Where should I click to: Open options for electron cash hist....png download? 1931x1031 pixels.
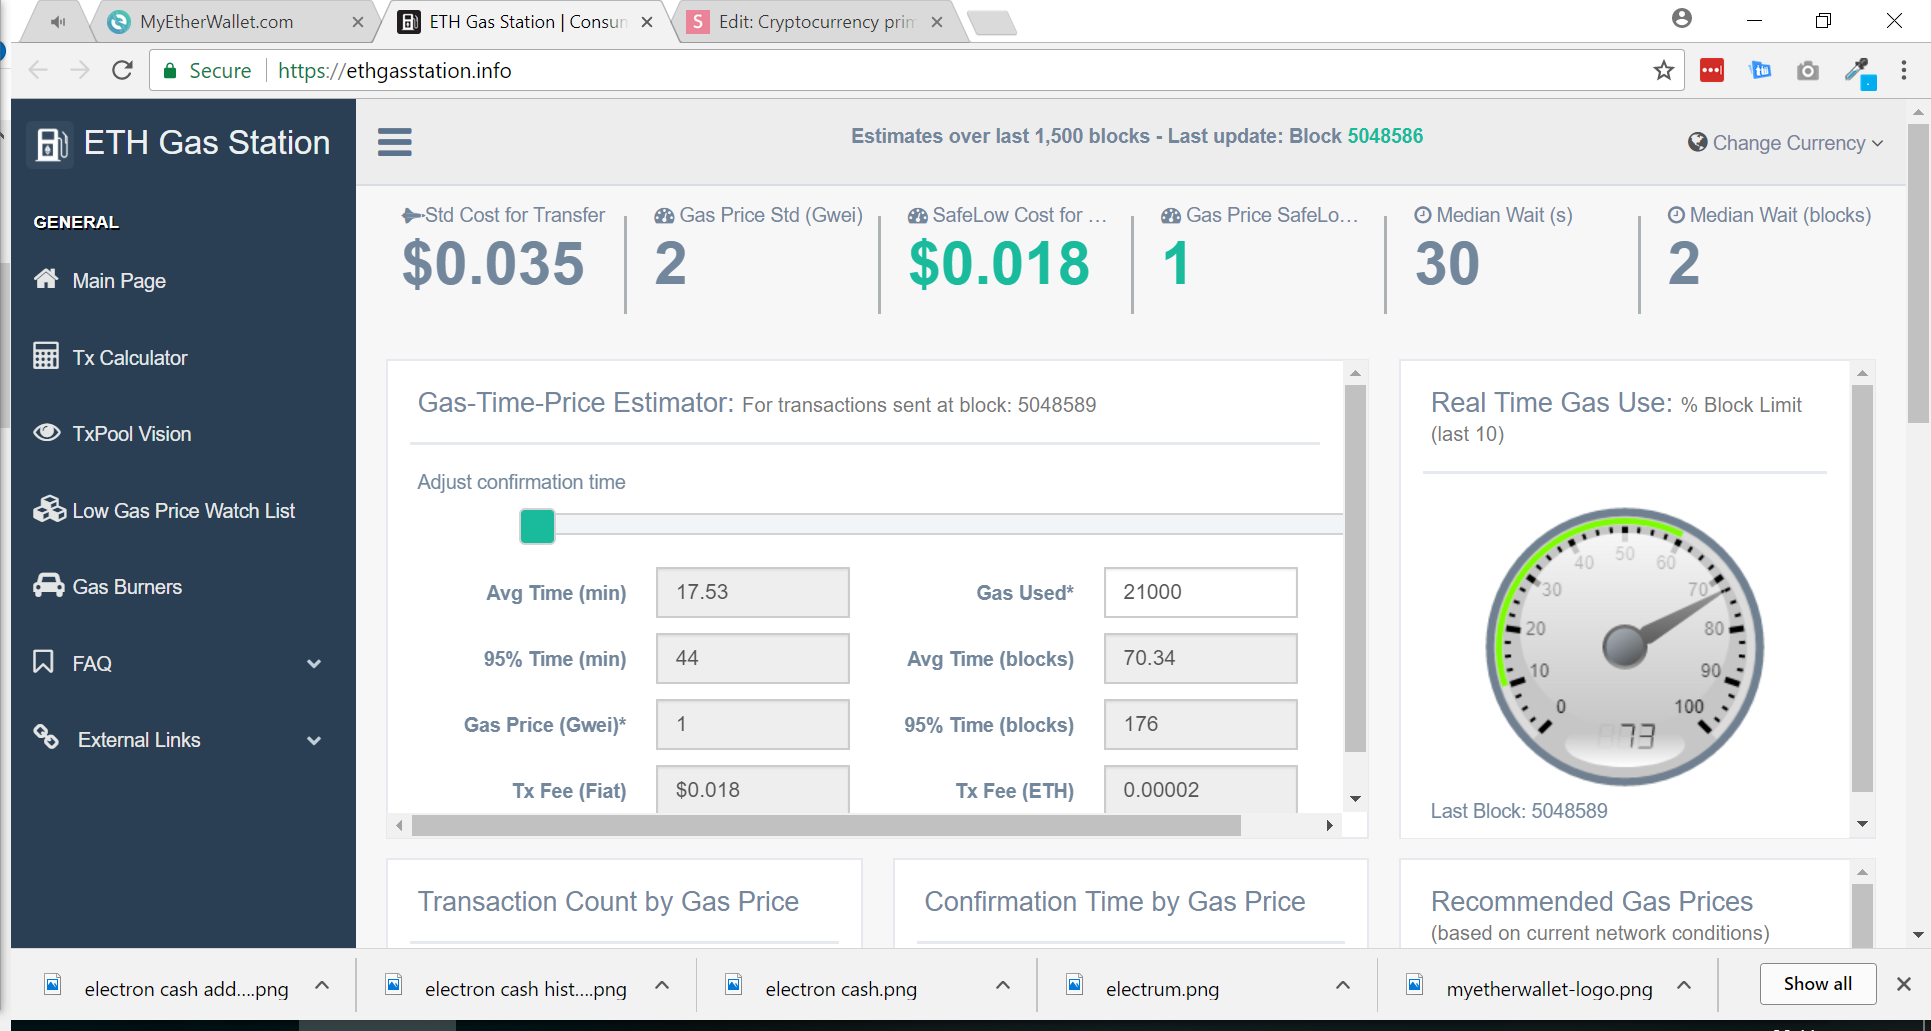662,986
